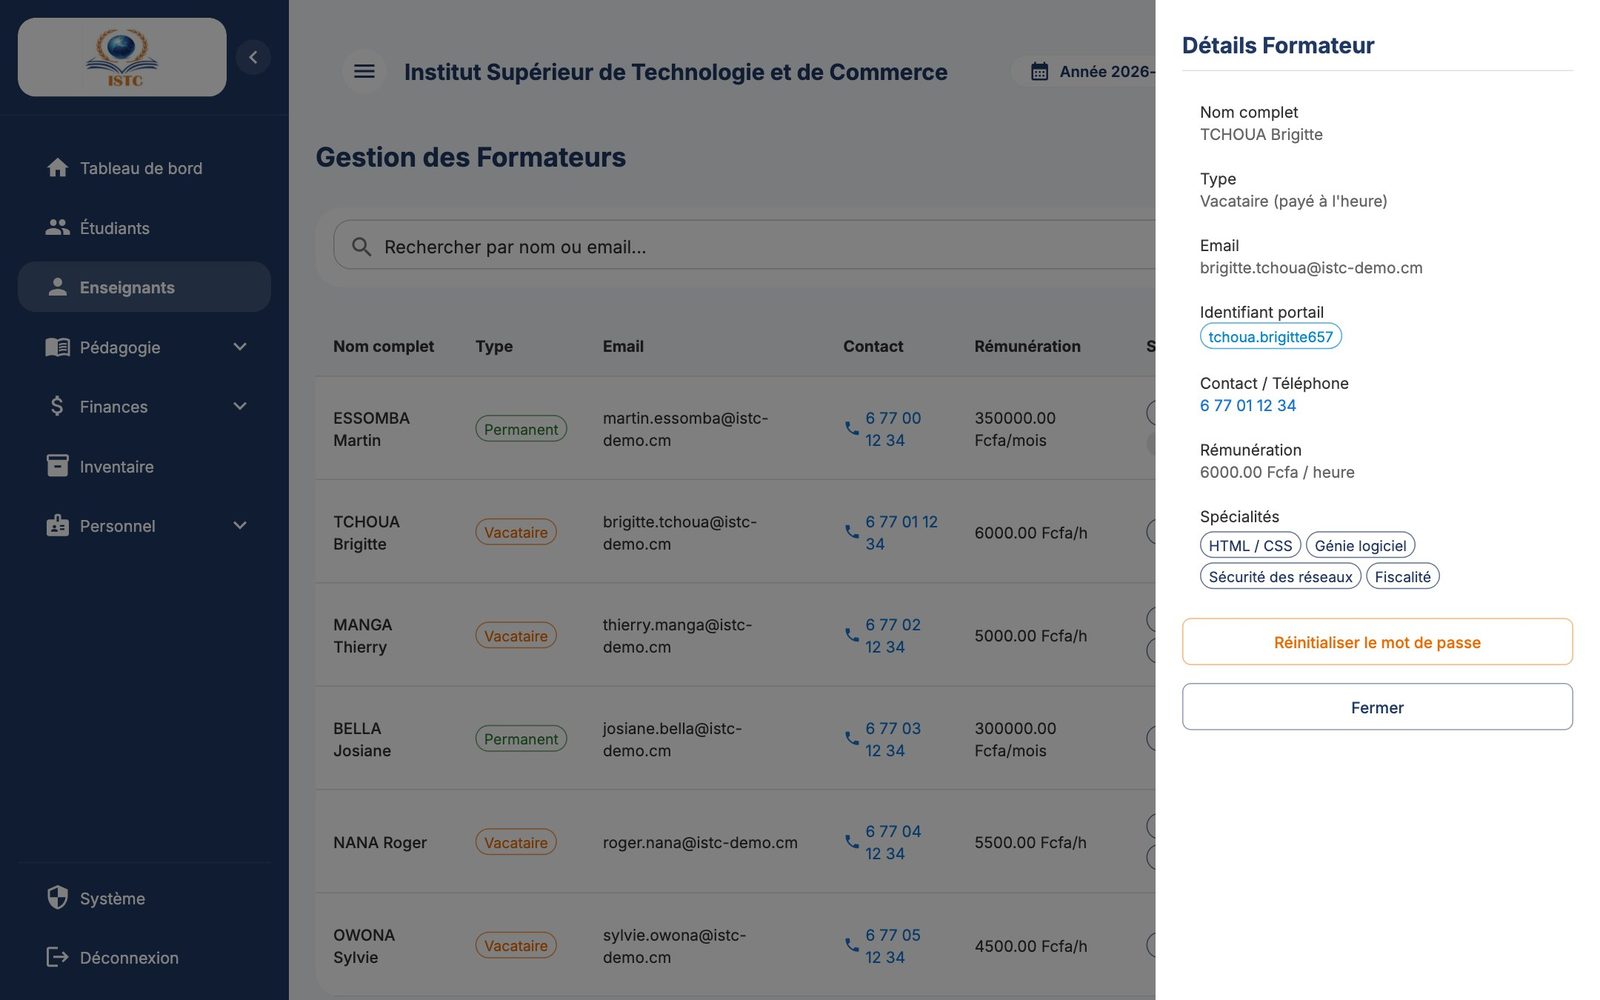1600x1000 pixels.
Task: Click the Déconnexion logout icon
Action: pos(58,957)
